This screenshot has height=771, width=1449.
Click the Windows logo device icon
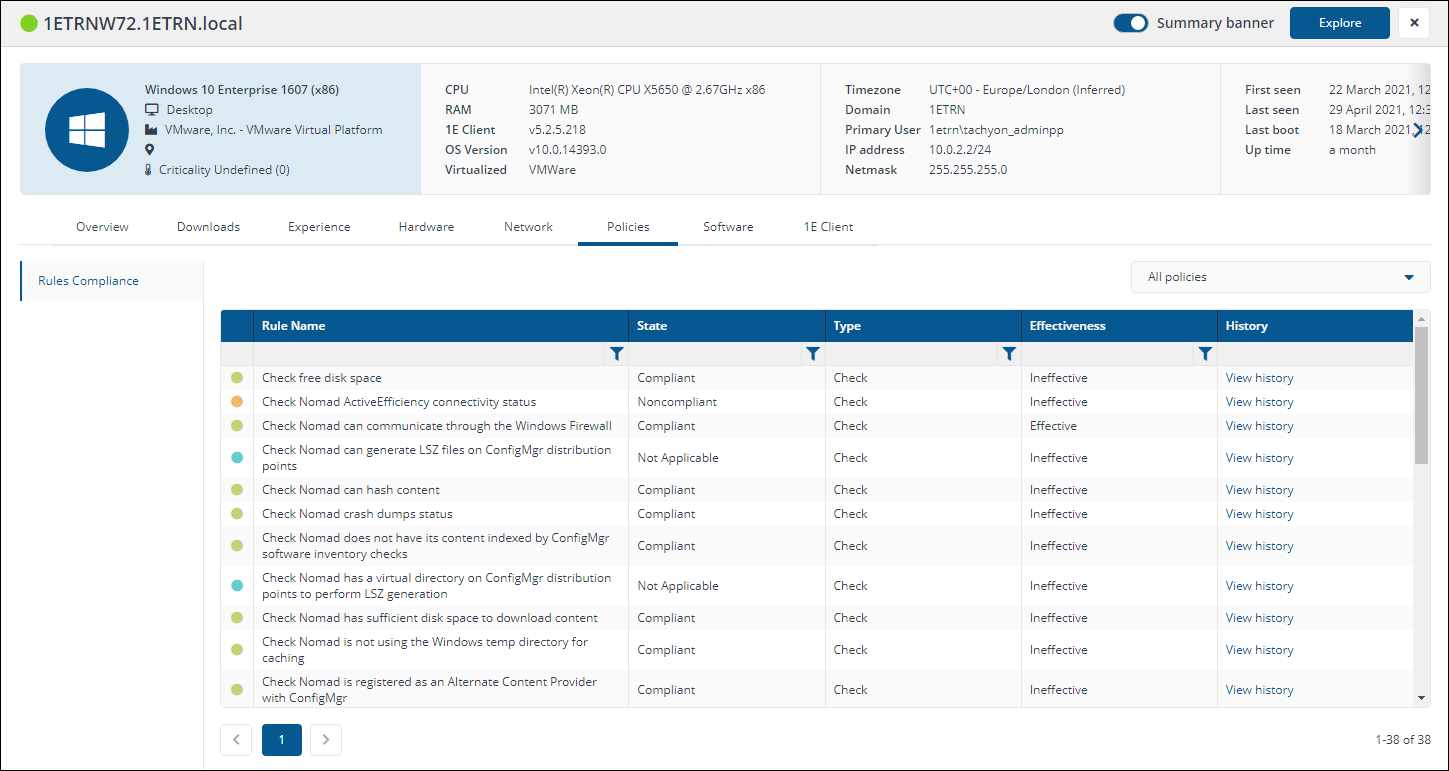[86, 130]
